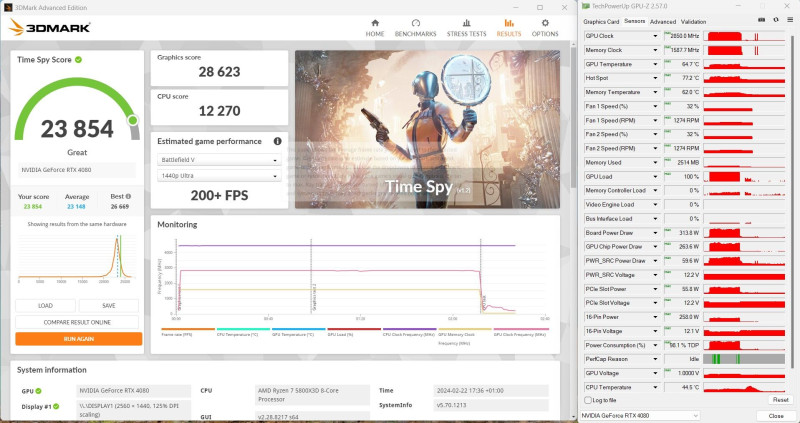This screenshot has height=423, width=800.
Task: Click the orange RUN AGAIN button
Action: click(79, 339)
